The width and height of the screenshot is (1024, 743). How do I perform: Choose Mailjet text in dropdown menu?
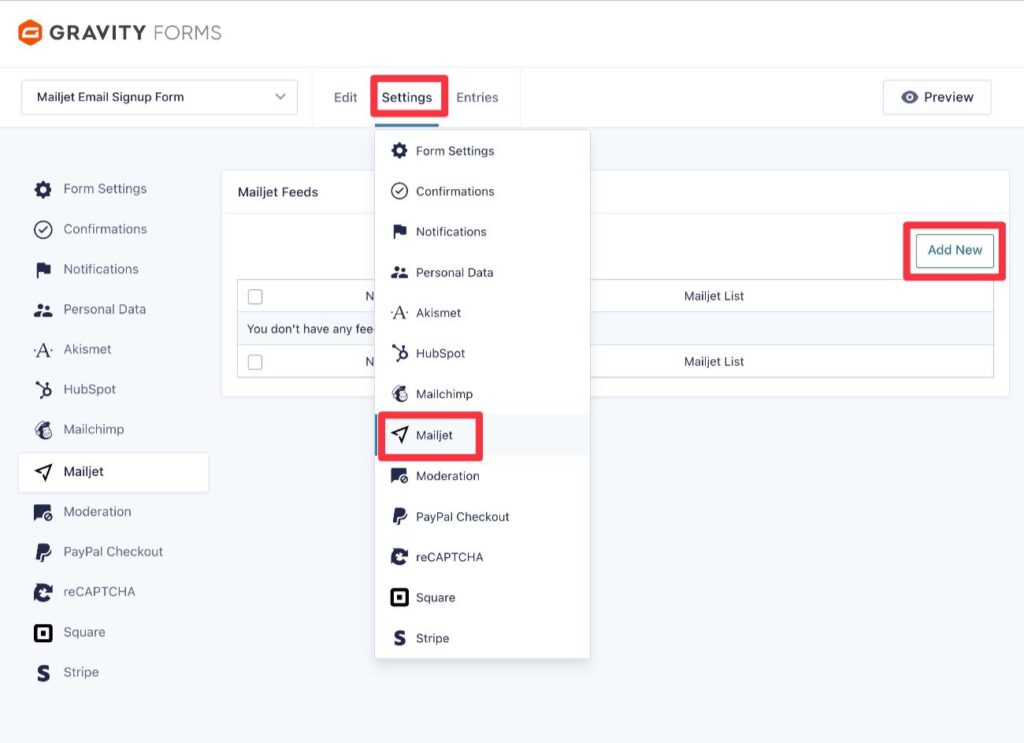tap(434, 435)
